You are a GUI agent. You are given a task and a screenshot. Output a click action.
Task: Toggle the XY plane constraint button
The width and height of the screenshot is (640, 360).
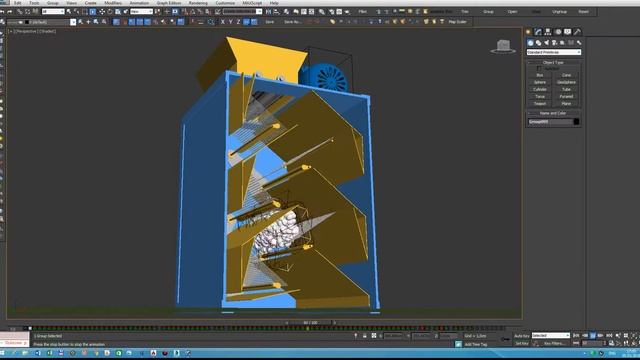(x=246, y=22)
